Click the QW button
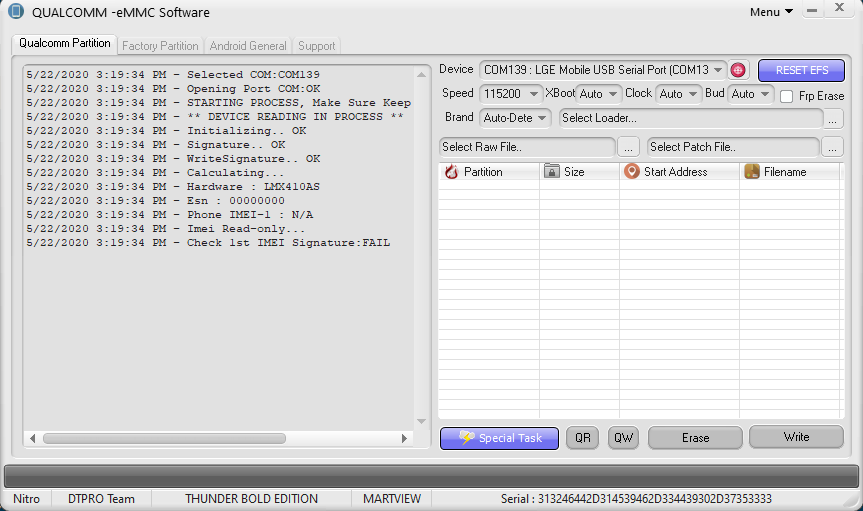Screen dimensions: 863x511 [623, 438]
